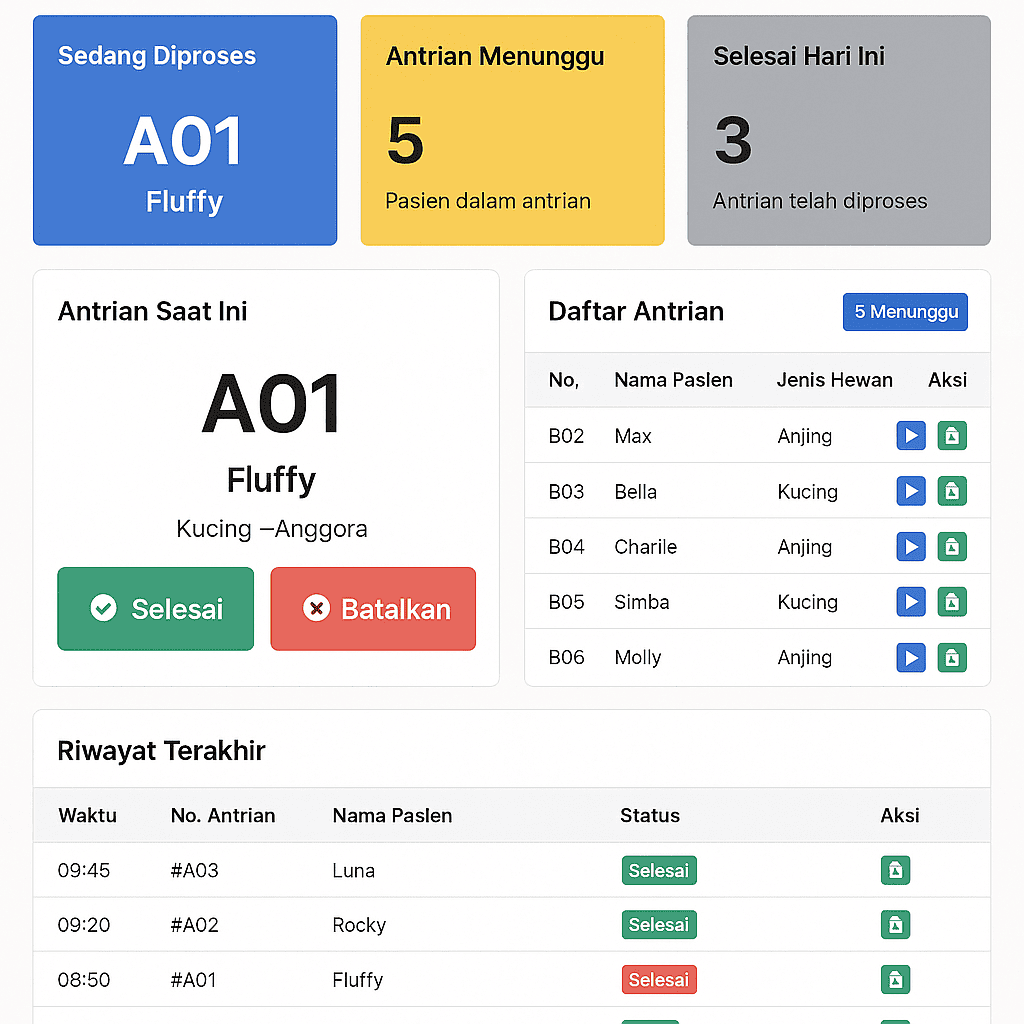This screenshot has height=1024, width=1024.
Task: Open green document icon for B05 Simba
Action: [x=952, y=601]
